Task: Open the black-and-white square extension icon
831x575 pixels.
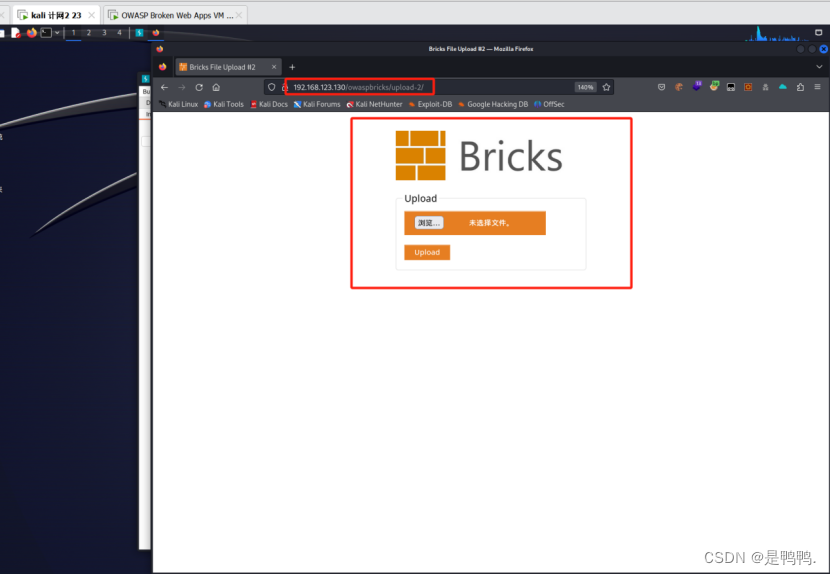Action: 731,87
